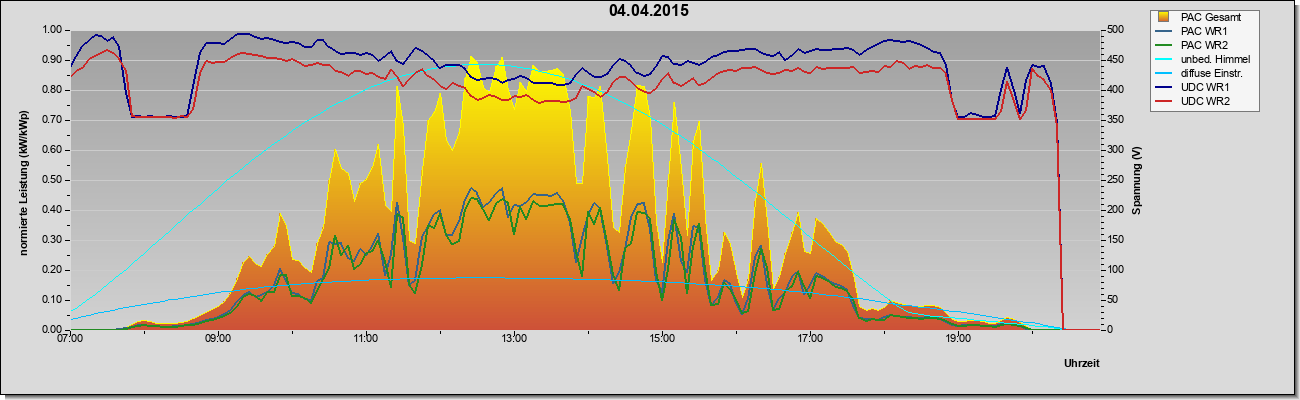Screen dimensions: 1300x400
Task: Select the PAC WR1 legend entry
Action: pyautogui.click(x=1202, y=31)
